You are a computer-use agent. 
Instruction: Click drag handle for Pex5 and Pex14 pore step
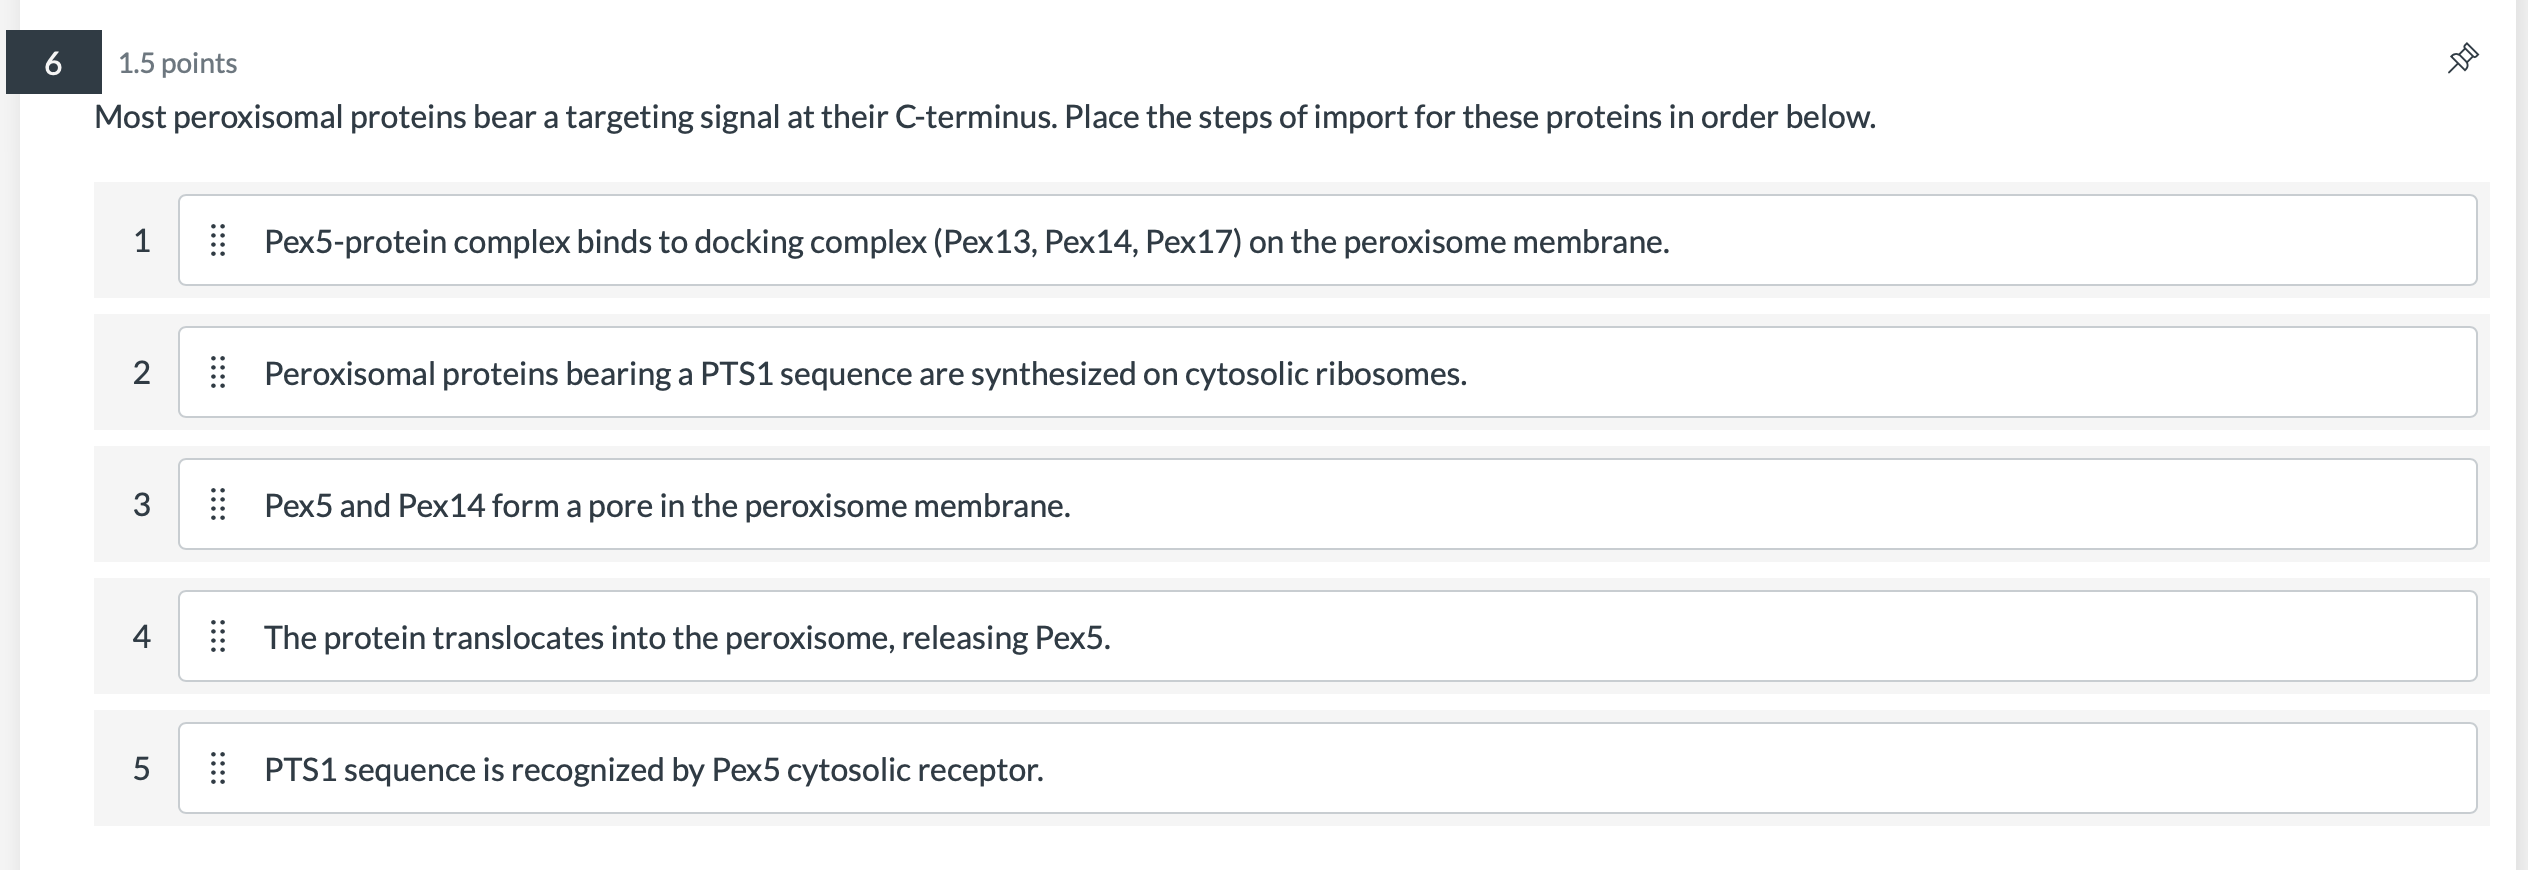[x=218, y=505]
